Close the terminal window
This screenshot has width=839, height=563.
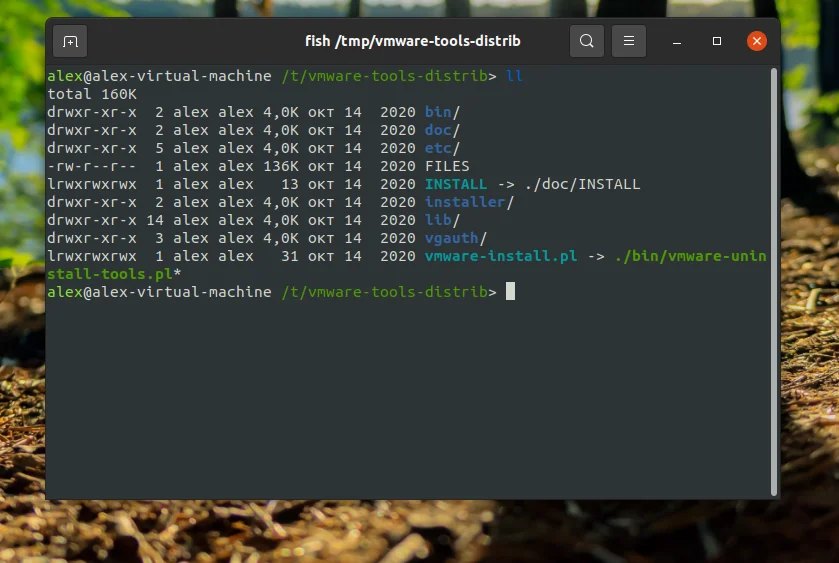757,41
